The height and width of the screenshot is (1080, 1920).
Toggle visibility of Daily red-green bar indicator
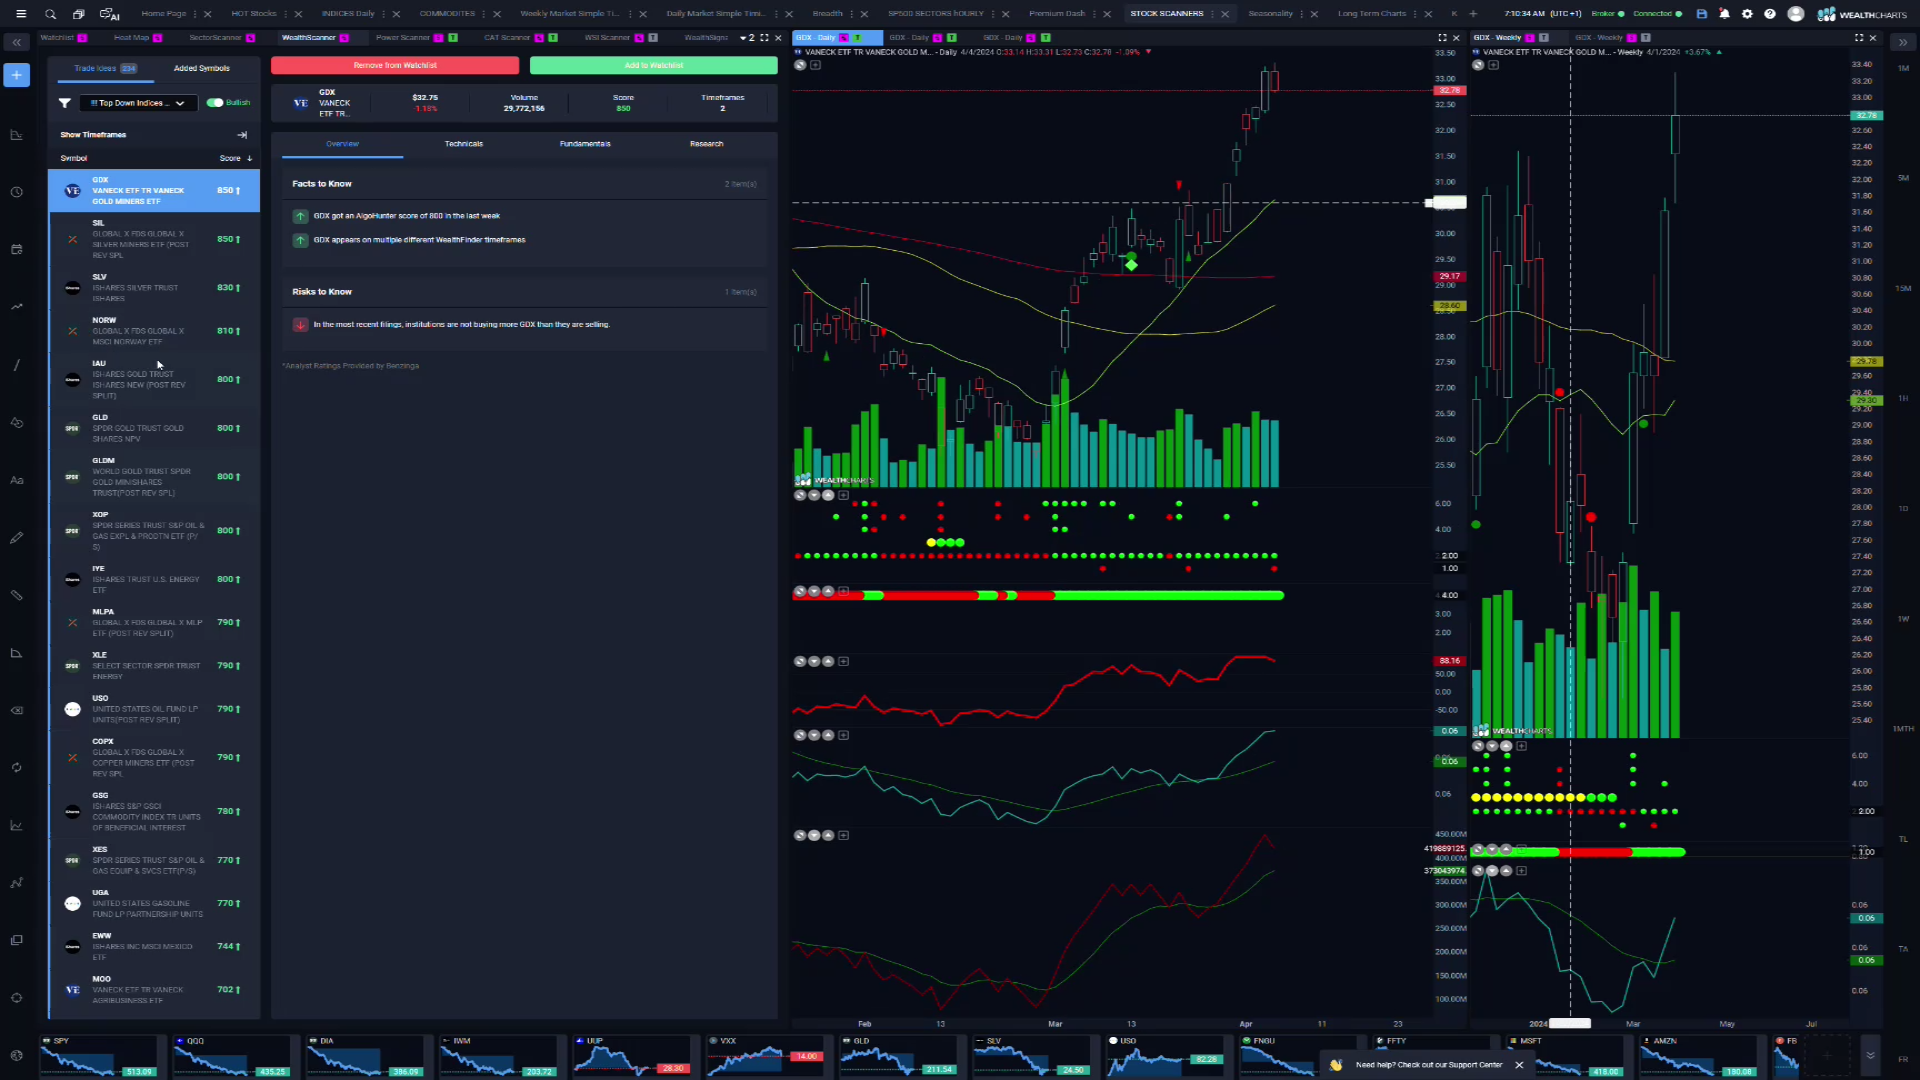pyautogui.click(x=800, y=592)
